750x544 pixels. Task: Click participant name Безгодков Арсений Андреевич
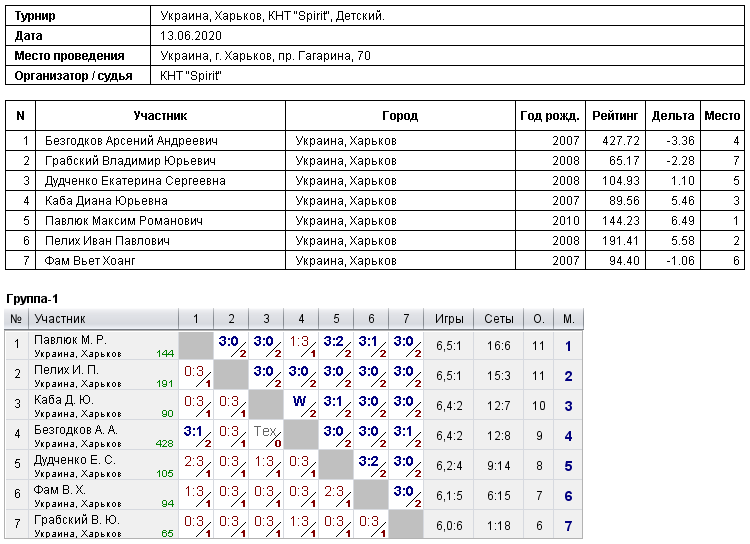pos(131,141)
